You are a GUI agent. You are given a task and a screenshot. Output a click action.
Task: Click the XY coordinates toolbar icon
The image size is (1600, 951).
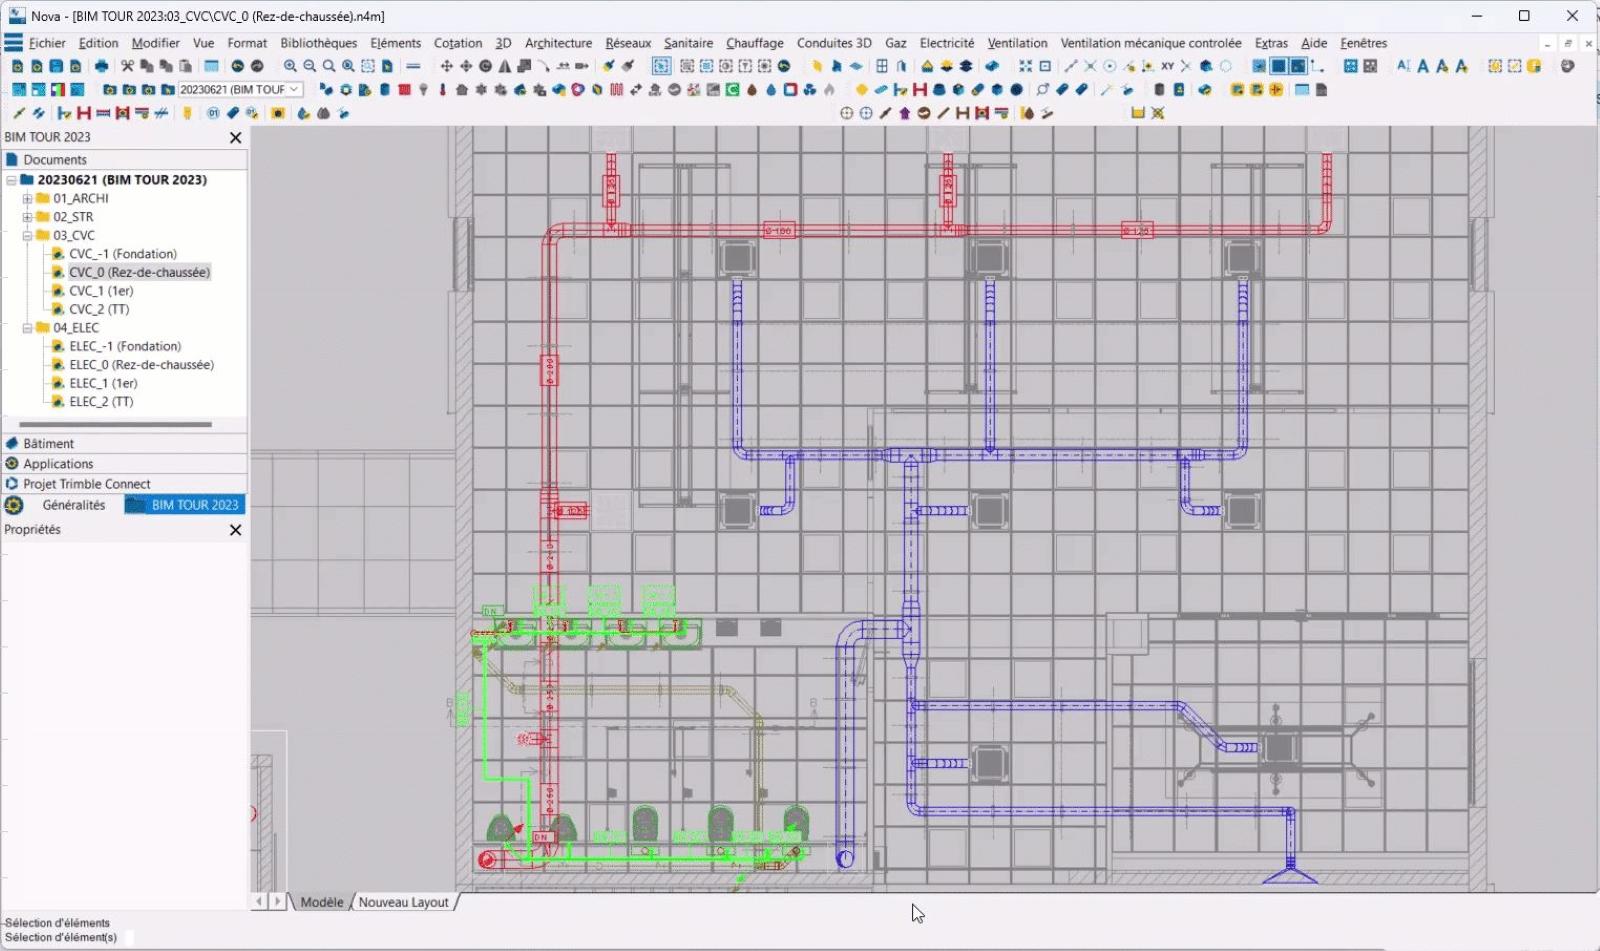pos(1167,66)
